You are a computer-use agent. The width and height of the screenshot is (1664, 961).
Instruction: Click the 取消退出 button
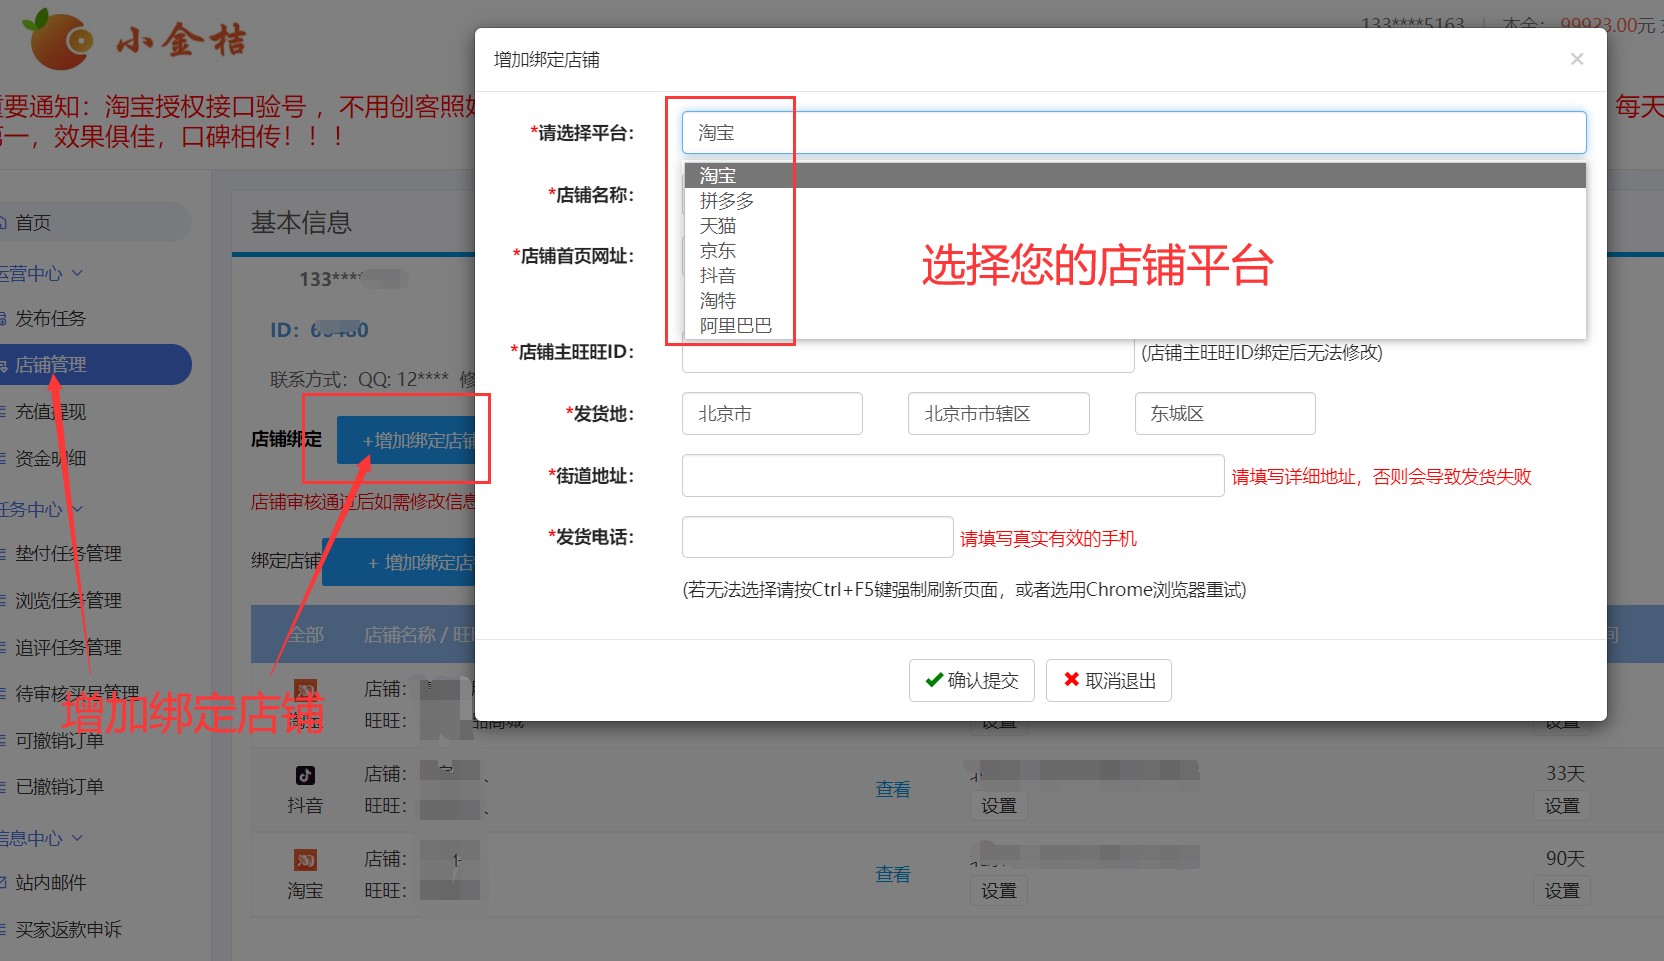(x=1108, y=681)
